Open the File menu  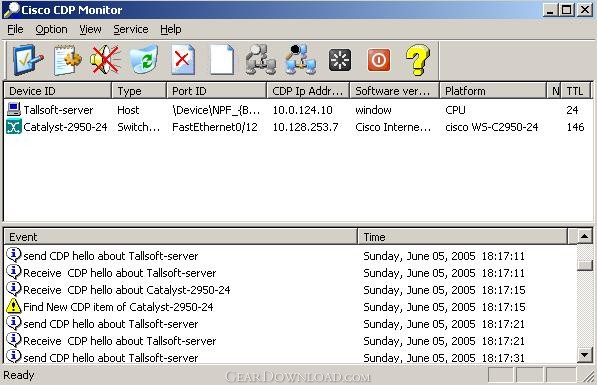tap(15, 29)
